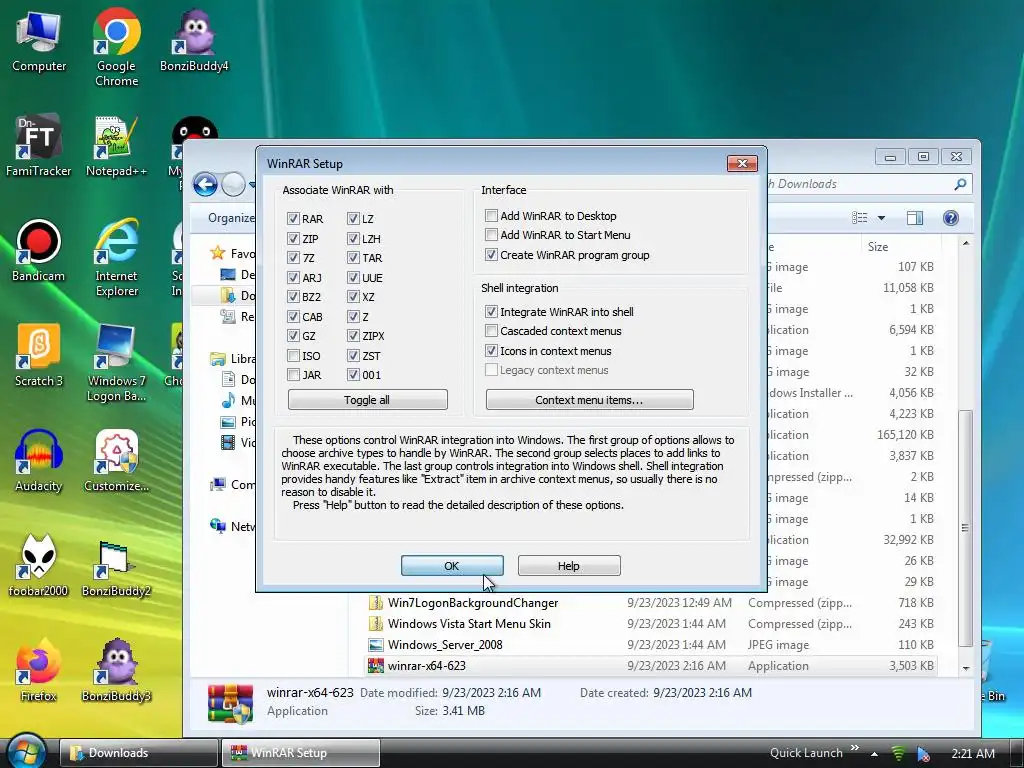Click the Help button in WinRAR Setup
Viewport: 1024px width, 768px height.
click(x=569, y=566)
